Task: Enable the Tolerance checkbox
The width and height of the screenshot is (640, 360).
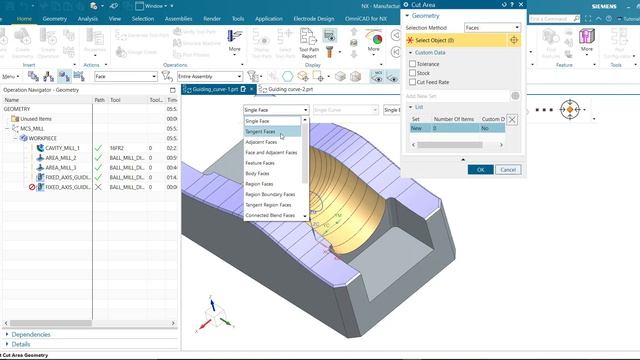Action: [413, 64]
